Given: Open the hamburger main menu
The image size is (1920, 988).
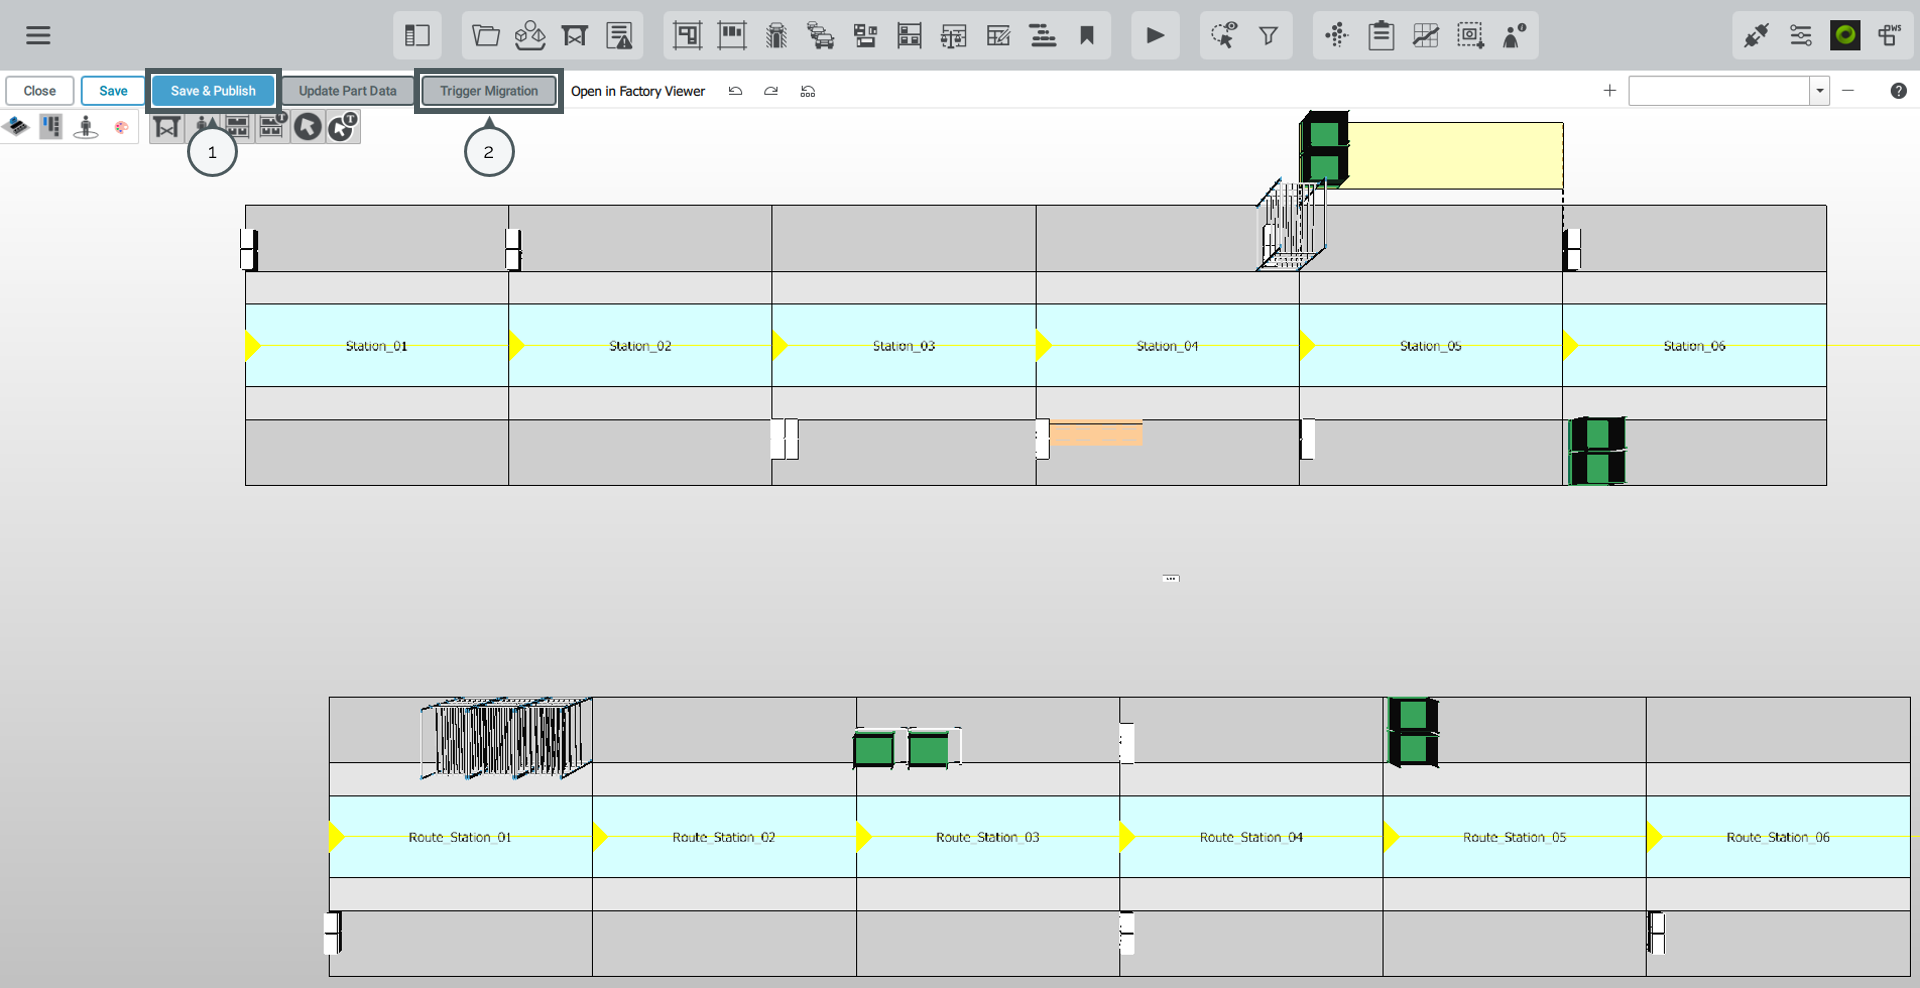Looking at the screenshot, I should (x=38, y=36).
